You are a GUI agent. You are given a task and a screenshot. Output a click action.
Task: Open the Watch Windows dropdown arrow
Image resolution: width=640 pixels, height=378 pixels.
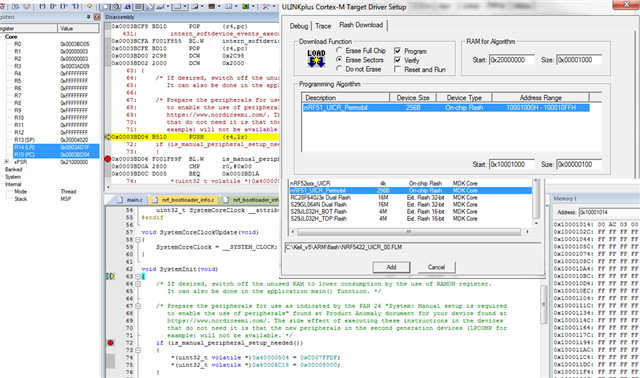(x=168, y=7)
